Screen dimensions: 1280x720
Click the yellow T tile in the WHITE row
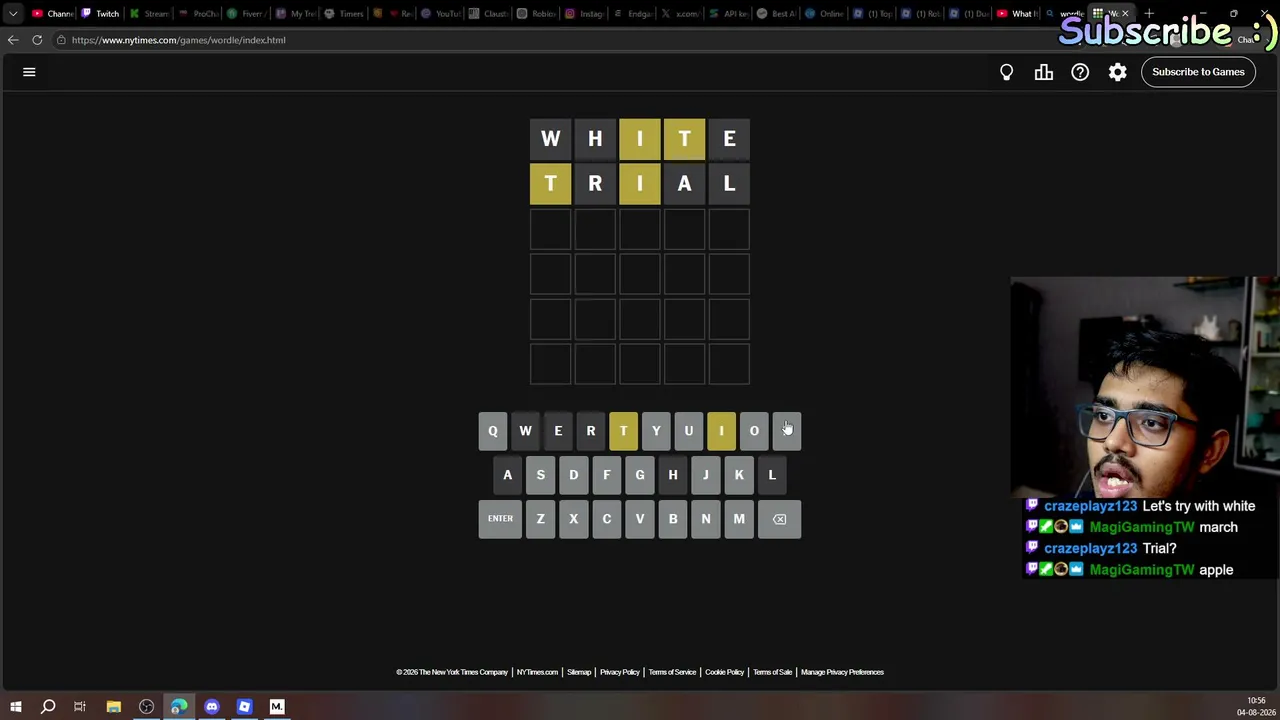[685, 139]
